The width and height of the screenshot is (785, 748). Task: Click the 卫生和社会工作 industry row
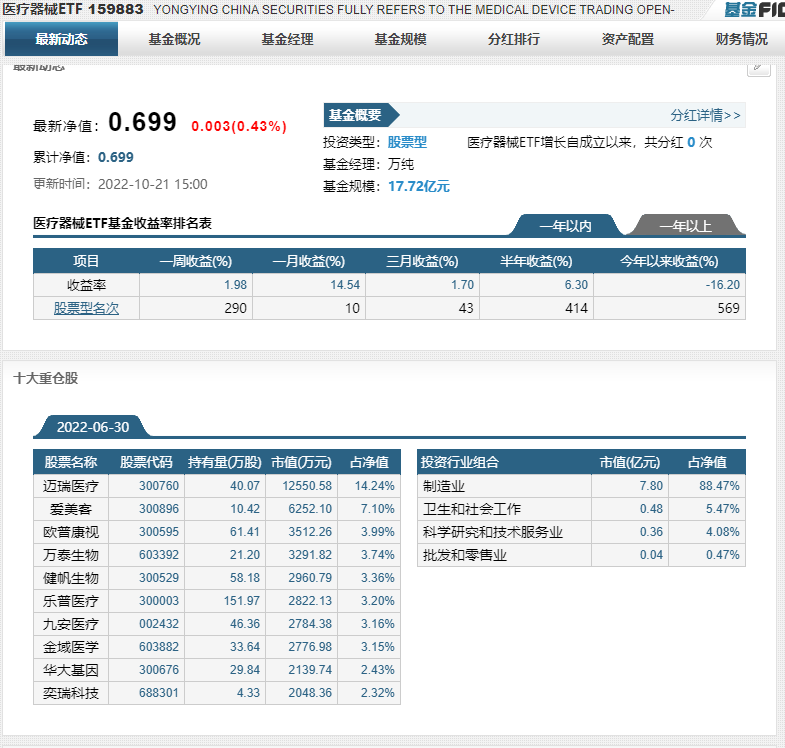581,509
